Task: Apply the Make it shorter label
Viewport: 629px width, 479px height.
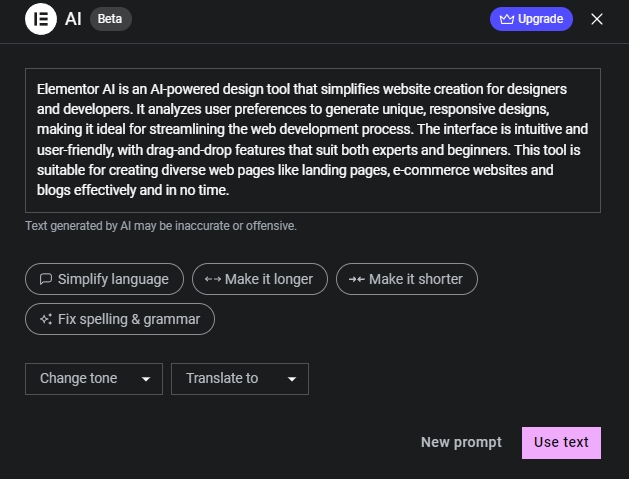Action: tap(416, 280)
